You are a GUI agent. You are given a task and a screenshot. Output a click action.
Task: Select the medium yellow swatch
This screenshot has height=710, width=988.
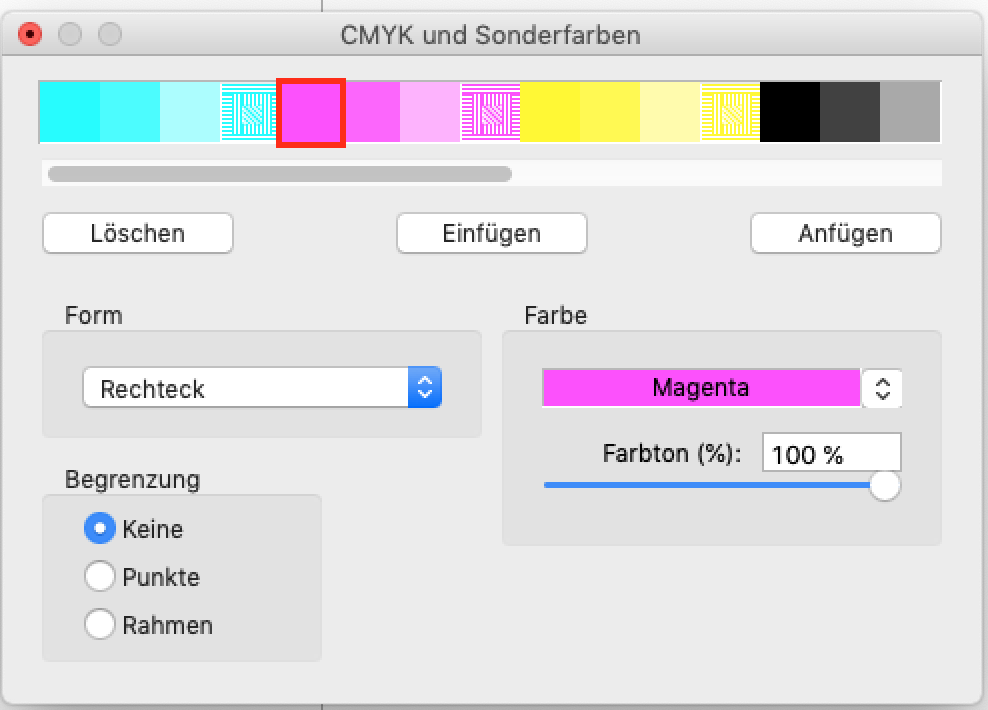tap(610, 112)
